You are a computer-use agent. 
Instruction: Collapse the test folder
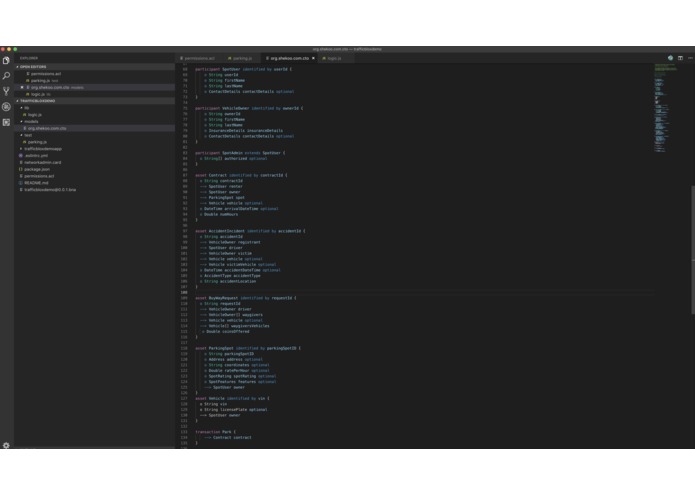coord(26,135)
